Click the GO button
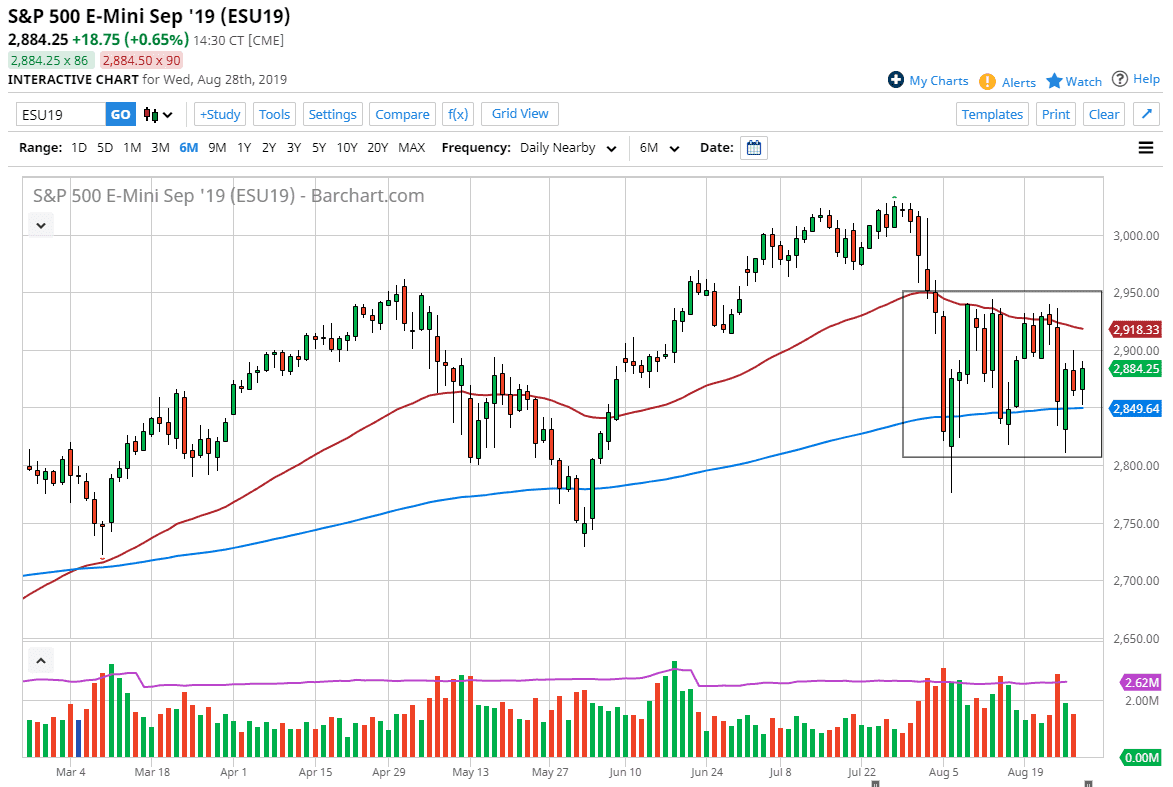 pos(120,114)
